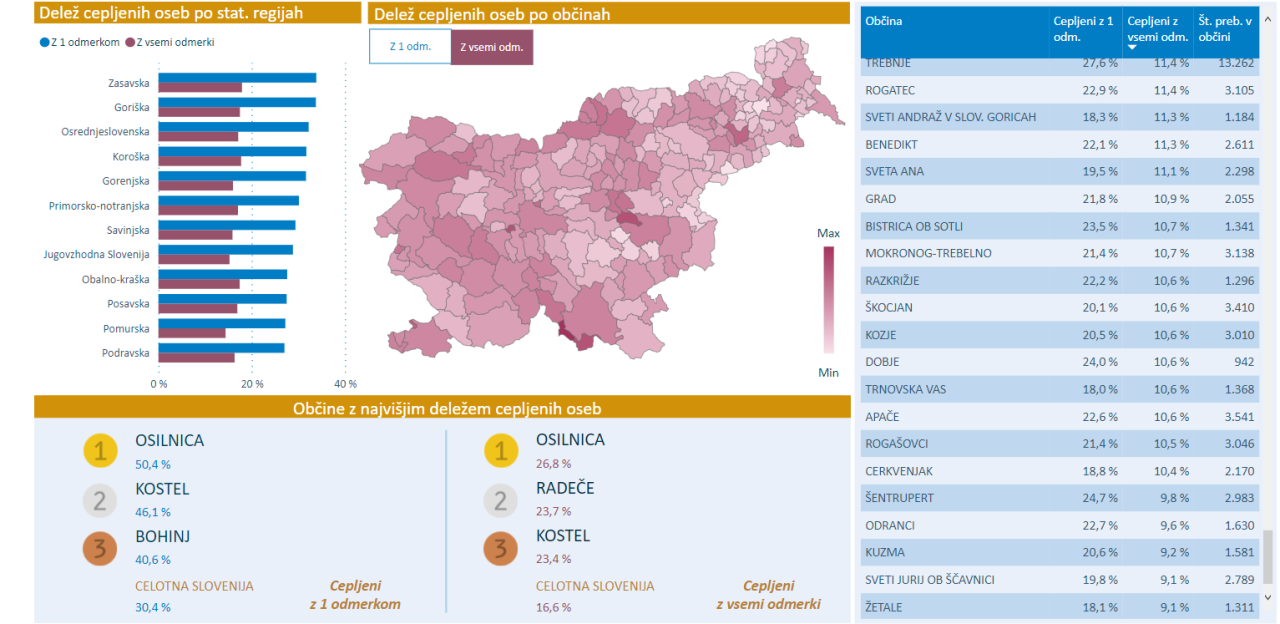Screen dimensions: 1280x624
Task: Click the silver number 2 badge beside RADEČE
Action: click(501, 499)
